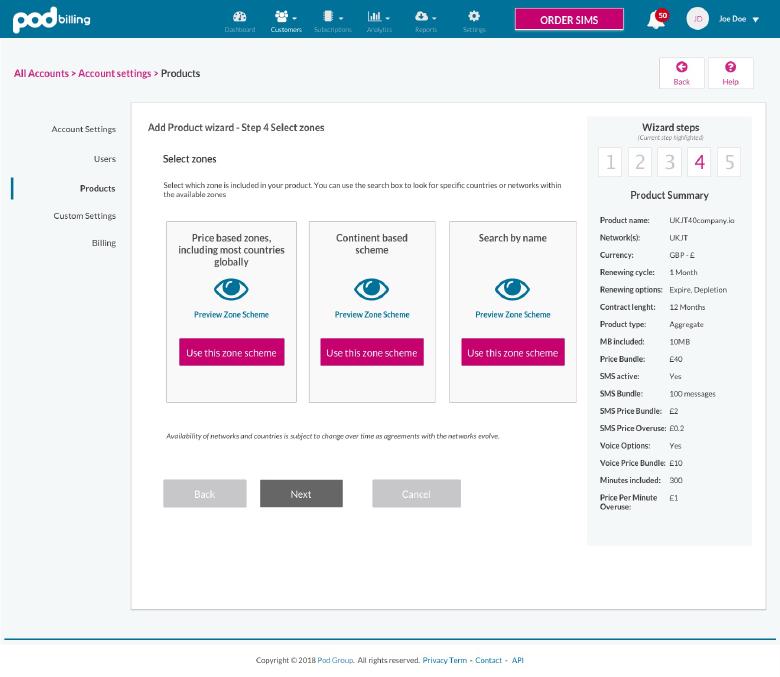Click the 100 messages SMS bundle value
Screen dimensions: 780x677
pos(692,394)
